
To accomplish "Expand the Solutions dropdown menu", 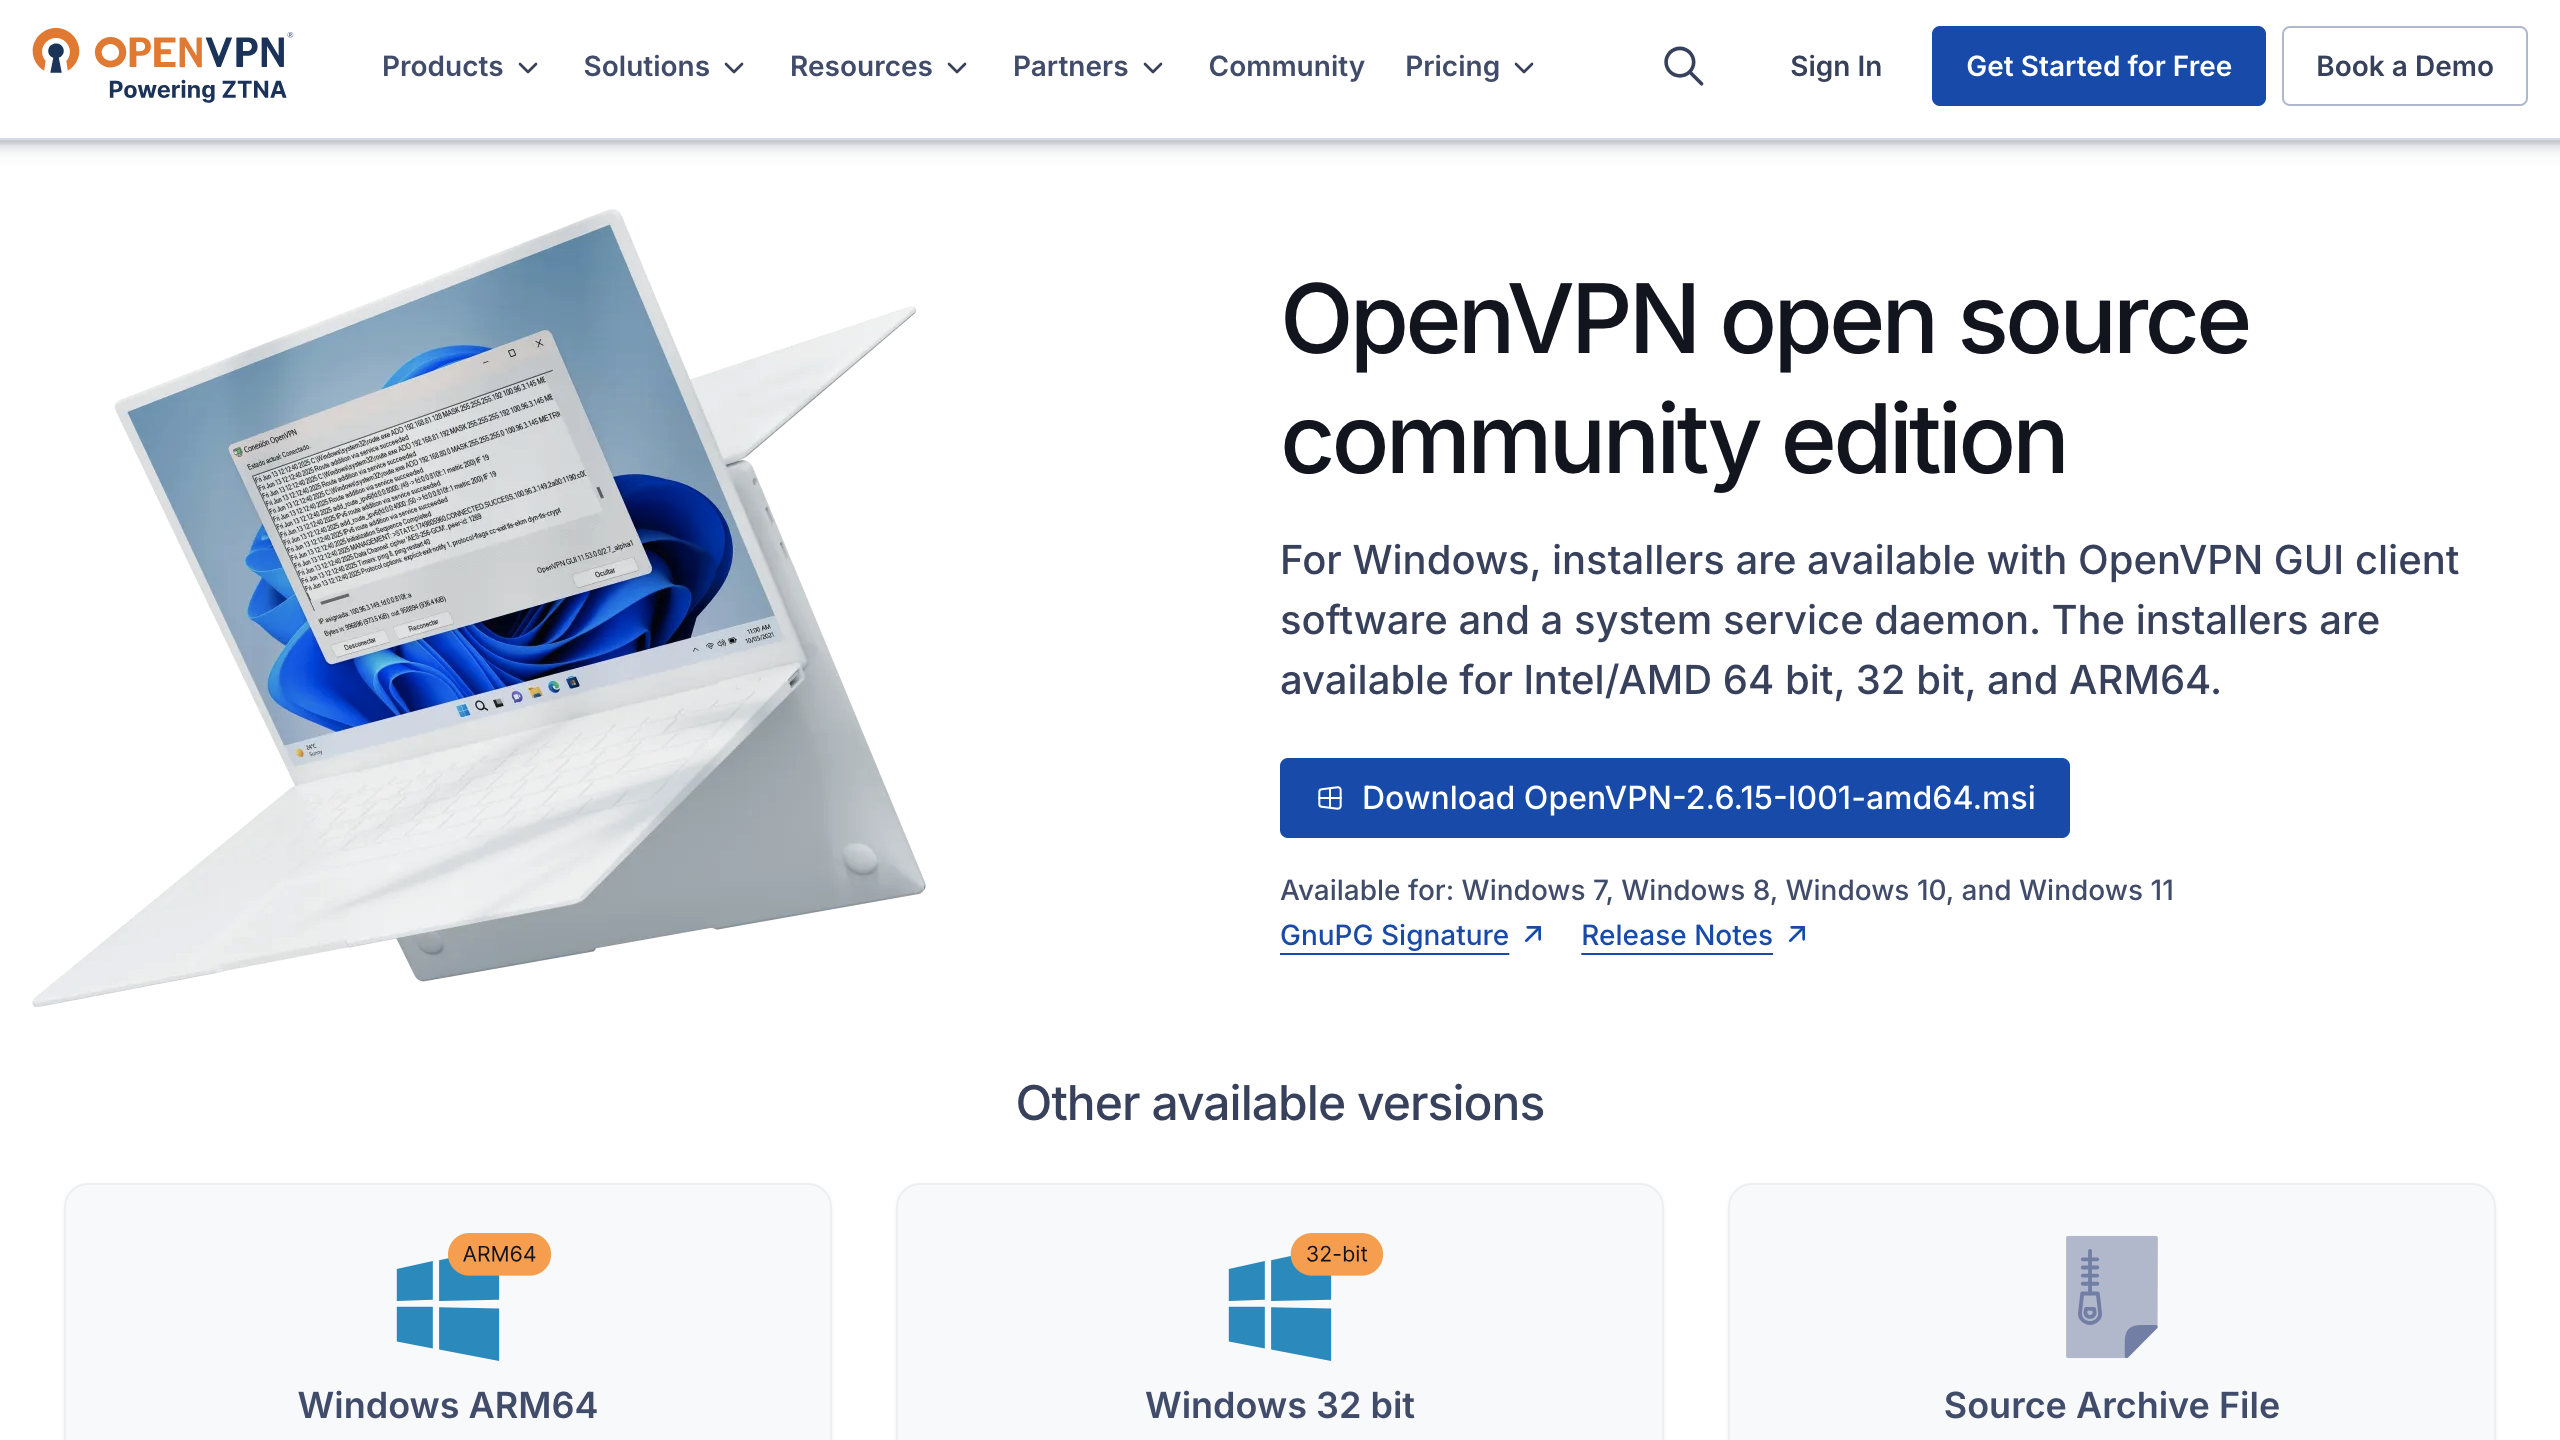I will [664, 66].
